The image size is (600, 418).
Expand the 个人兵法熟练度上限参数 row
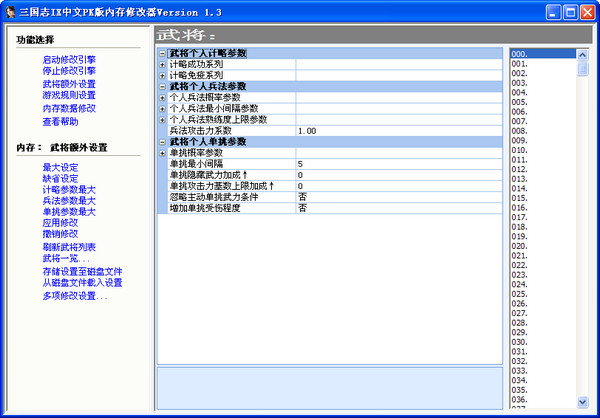click(162, 120)
